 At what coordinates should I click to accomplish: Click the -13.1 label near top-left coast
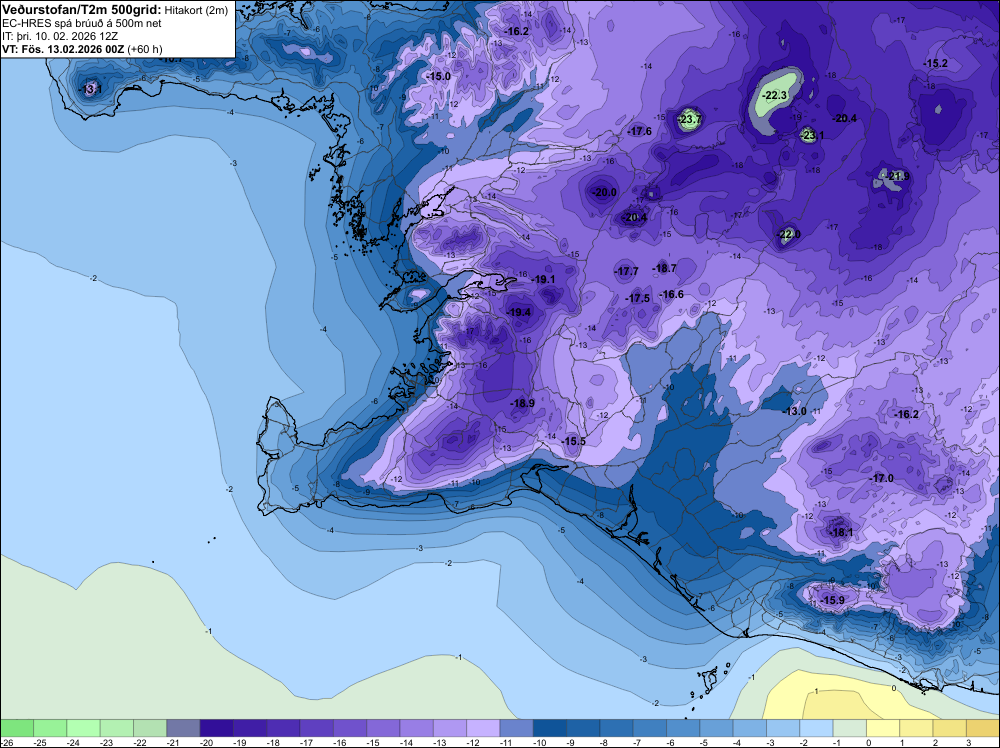(x=90, y=89)
